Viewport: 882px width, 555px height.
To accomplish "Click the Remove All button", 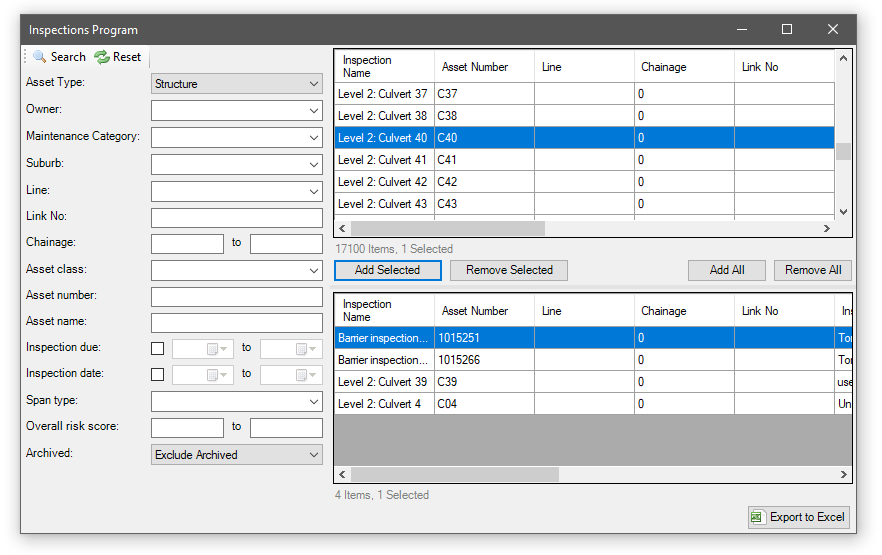I will [812, 270].
